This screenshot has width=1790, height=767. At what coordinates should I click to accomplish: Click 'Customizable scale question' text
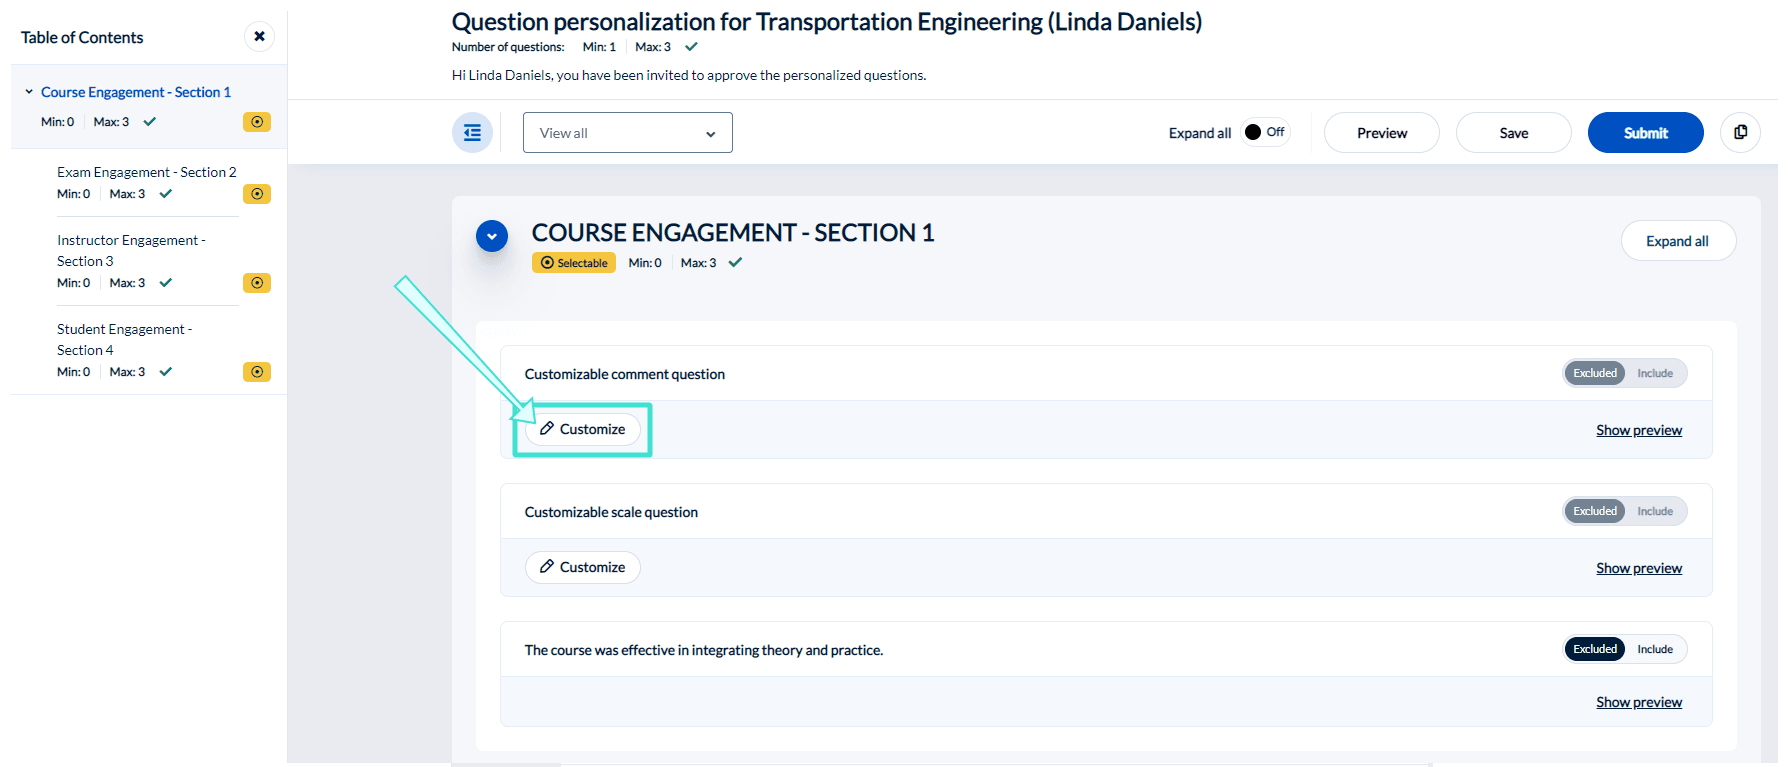[x=611, y=512]
